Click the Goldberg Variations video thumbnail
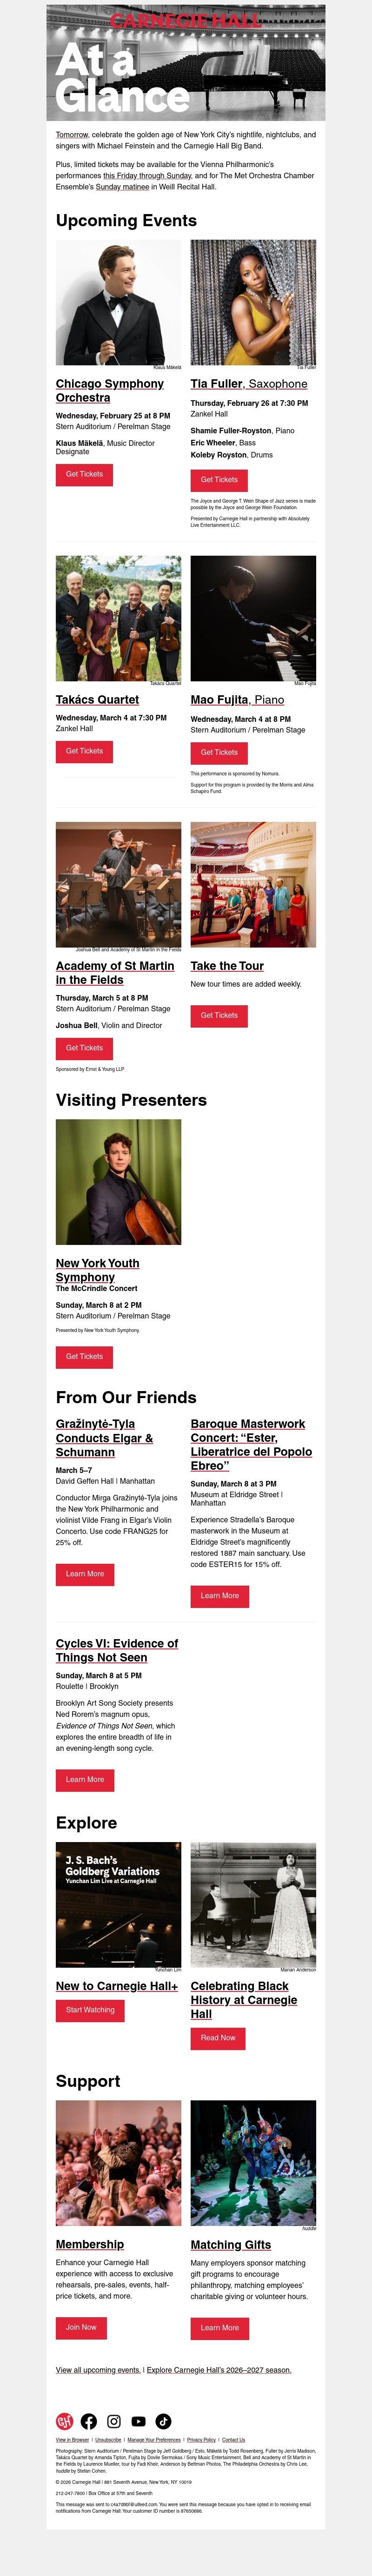 coord(118,1905)
